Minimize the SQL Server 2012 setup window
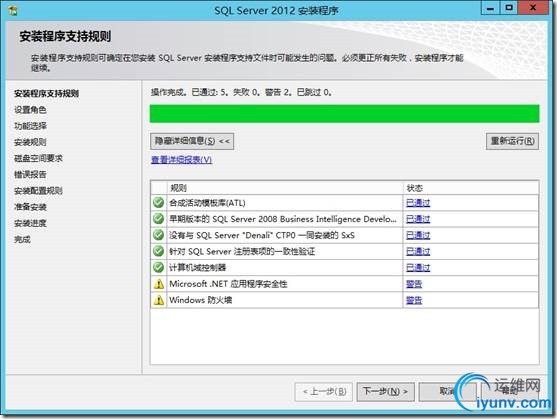Screen dimensions: 557x419 [x=490, y=8]
